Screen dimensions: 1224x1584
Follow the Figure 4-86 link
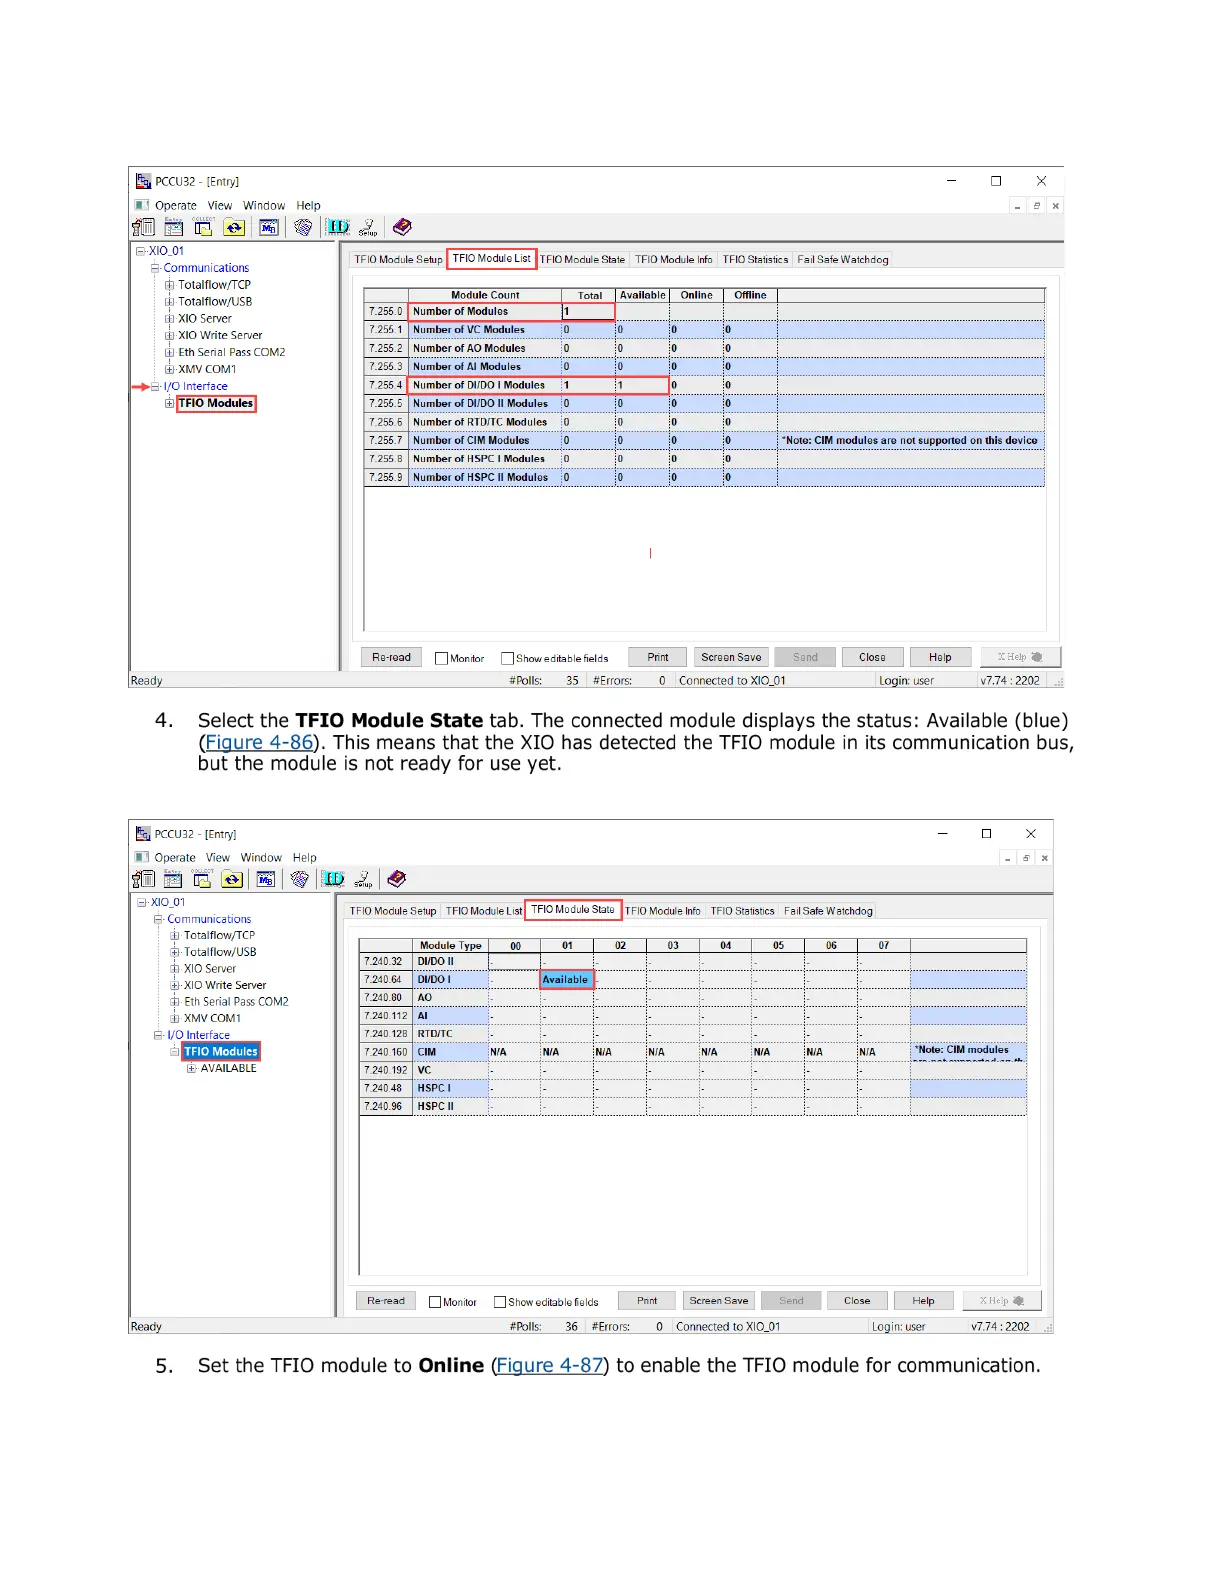click(x=259, y=742)
